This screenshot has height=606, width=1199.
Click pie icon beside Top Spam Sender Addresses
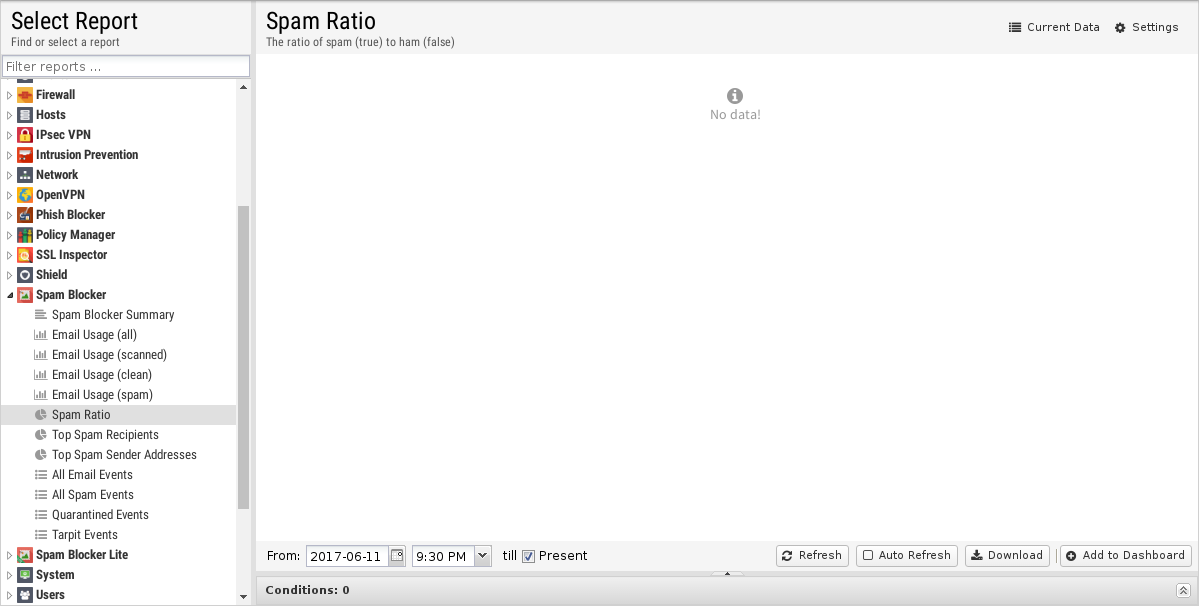pyautogui.click(x=41, y=455)
